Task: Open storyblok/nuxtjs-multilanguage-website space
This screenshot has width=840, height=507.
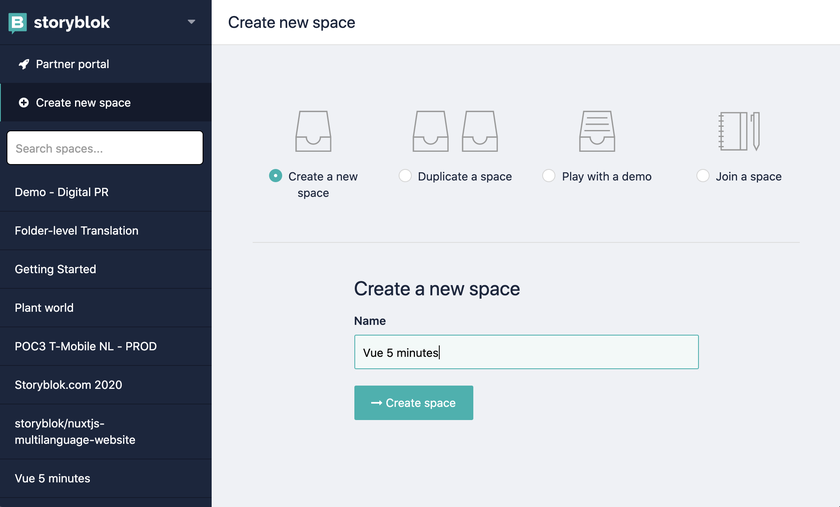Action: pos(106,431)
